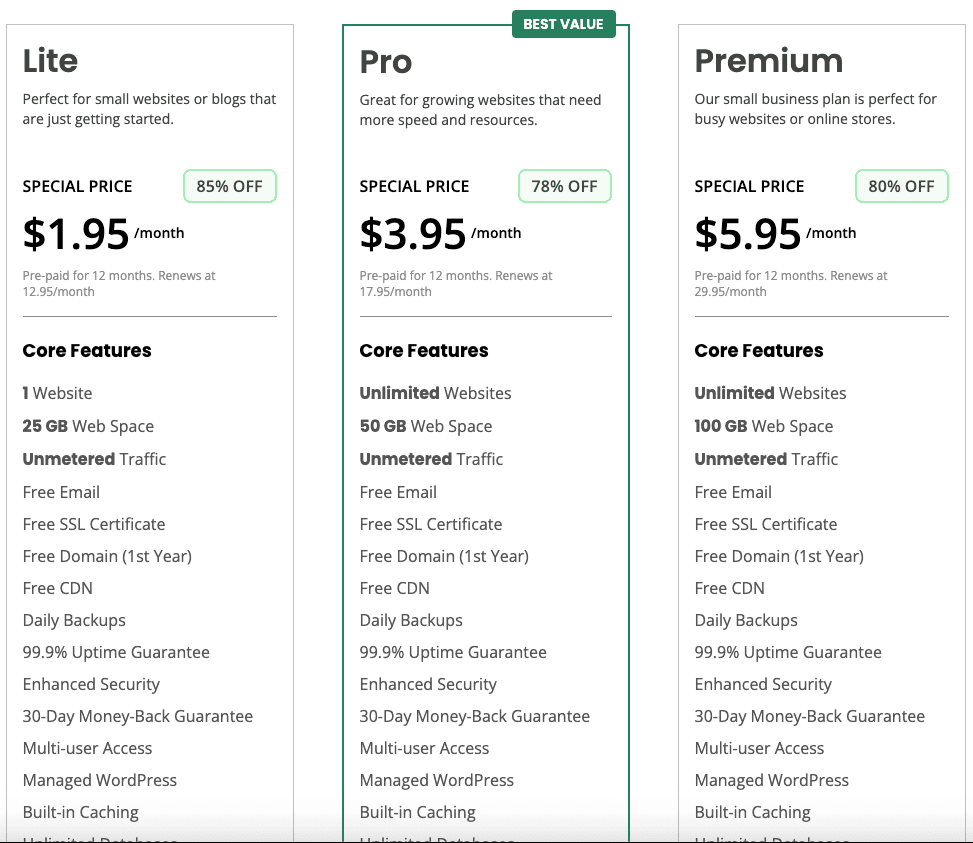
Task: Click 'Managed WordPress' in the Premium plan
Action: tap(772, 780)
